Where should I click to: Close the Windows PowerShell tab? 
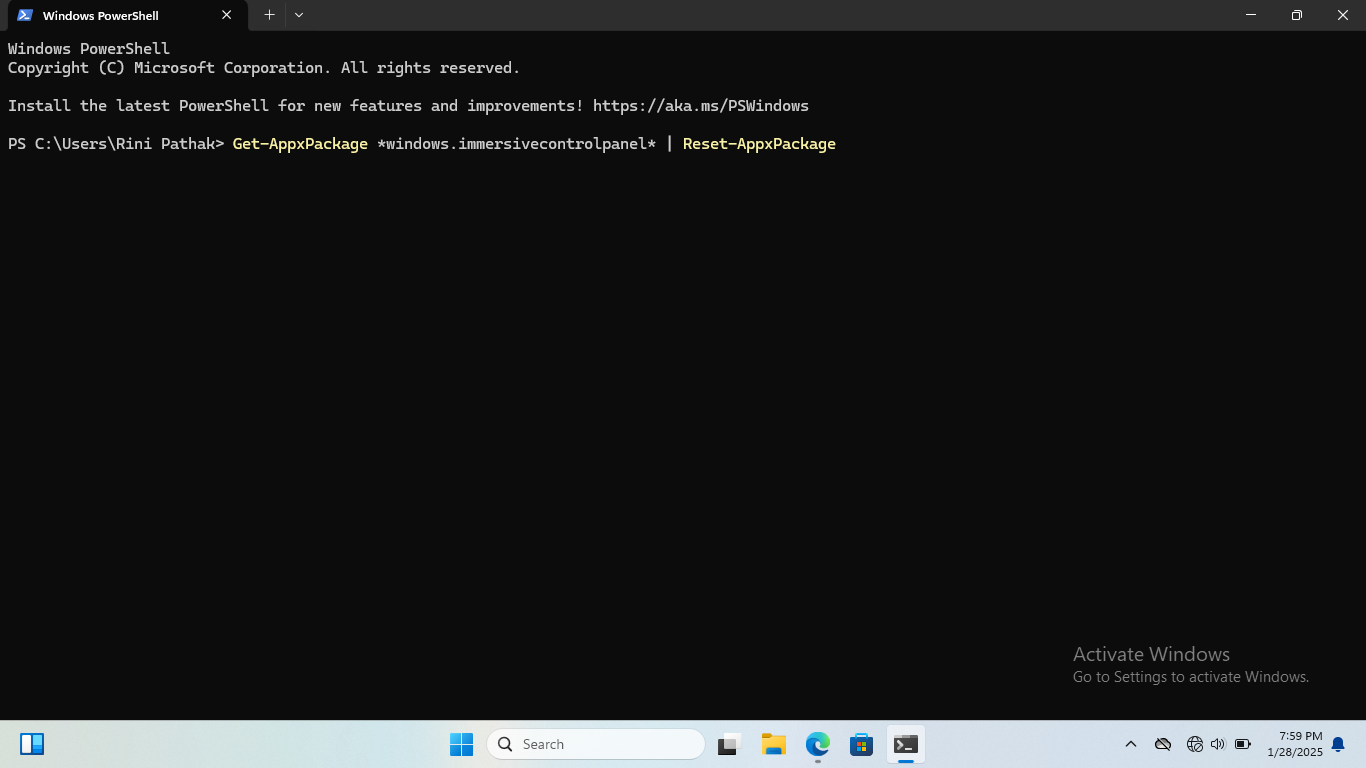227,15
